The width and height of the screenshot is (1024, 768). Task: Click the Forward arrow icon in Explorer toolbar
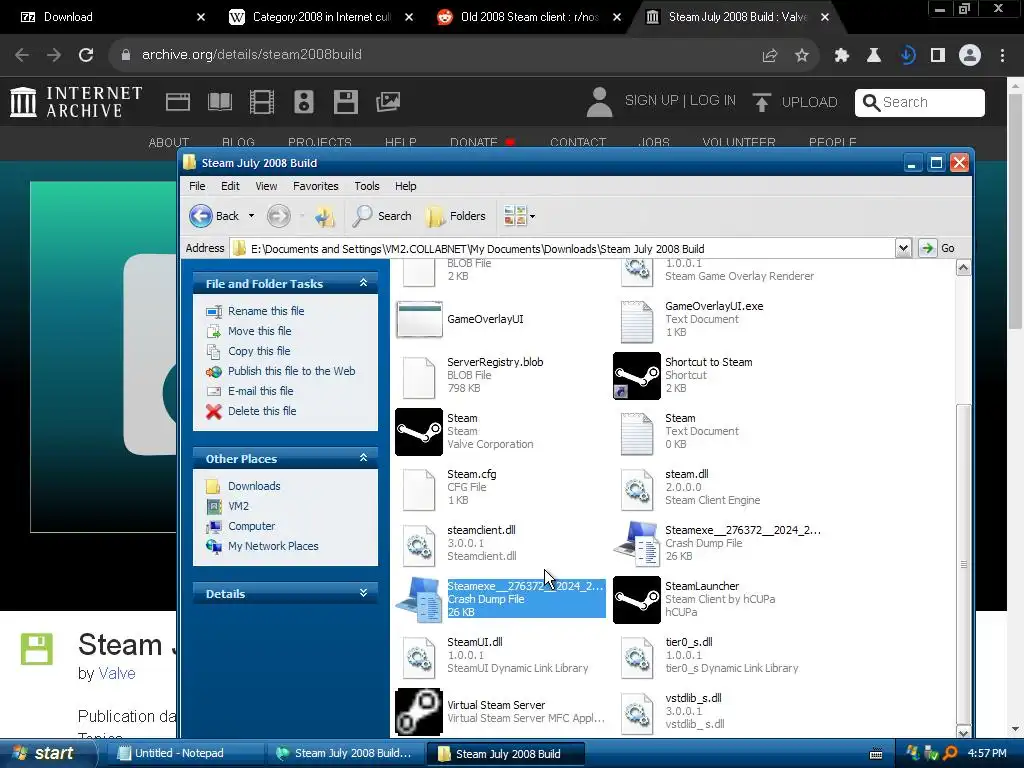(x=279, y=216)
